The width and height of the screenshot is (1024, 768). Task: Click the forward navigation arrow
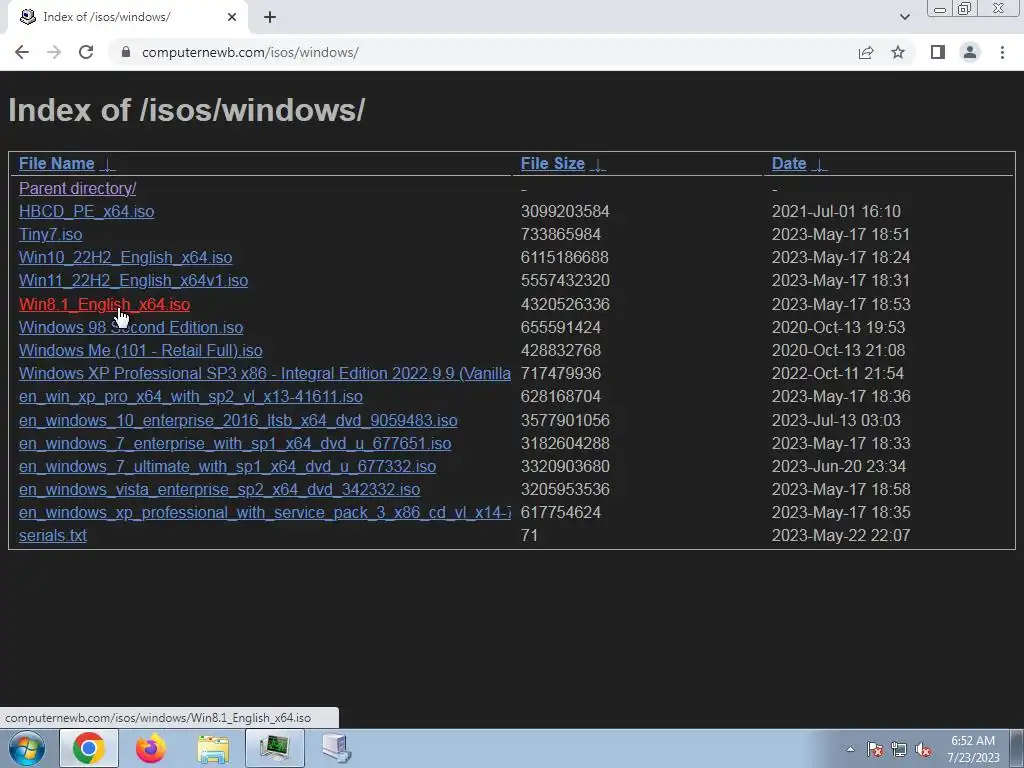54,52
